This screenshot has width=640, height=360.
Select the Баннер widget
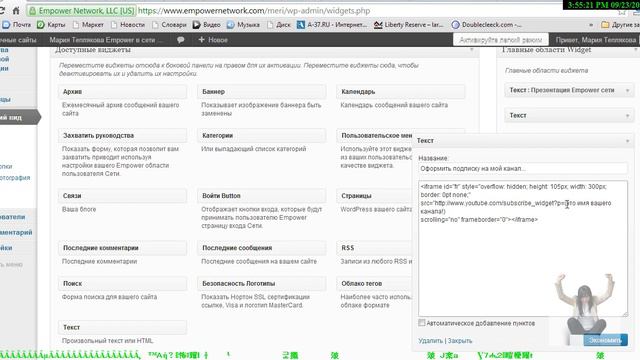(x=262, y=92)
